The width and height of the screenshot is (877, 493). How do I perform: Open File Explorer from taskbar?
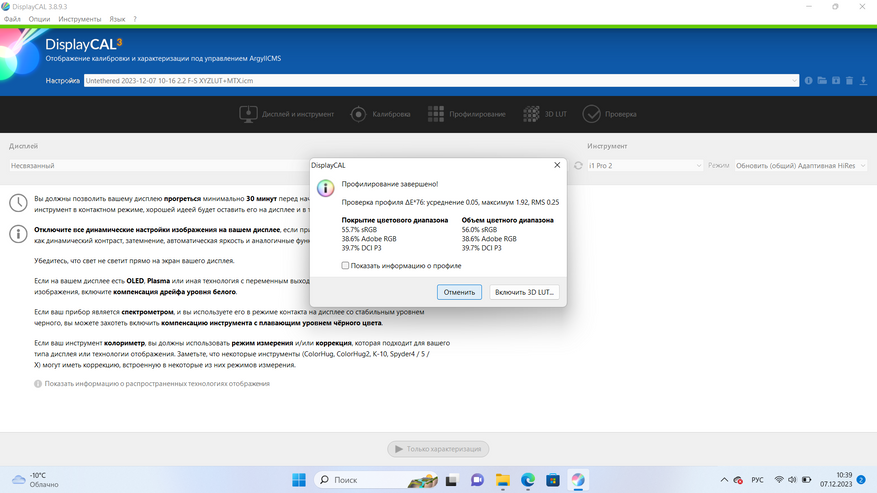502,480
